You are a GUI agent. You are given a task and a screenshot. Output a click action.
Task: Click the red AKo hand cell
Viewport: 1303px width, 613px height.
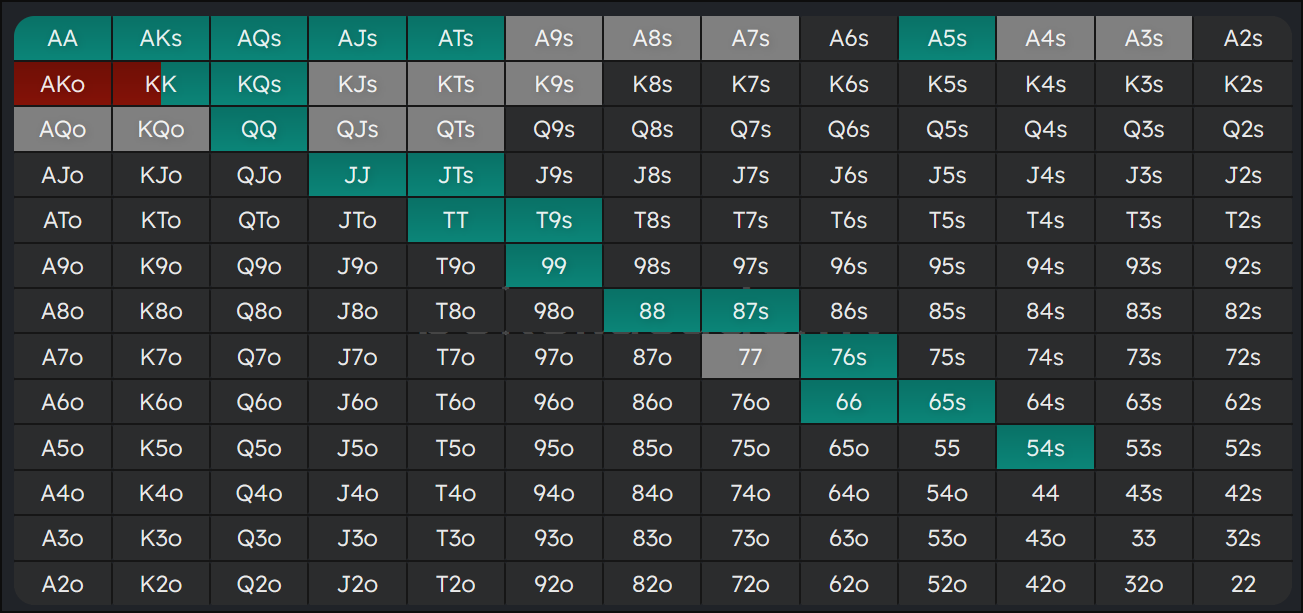(62, 85)
